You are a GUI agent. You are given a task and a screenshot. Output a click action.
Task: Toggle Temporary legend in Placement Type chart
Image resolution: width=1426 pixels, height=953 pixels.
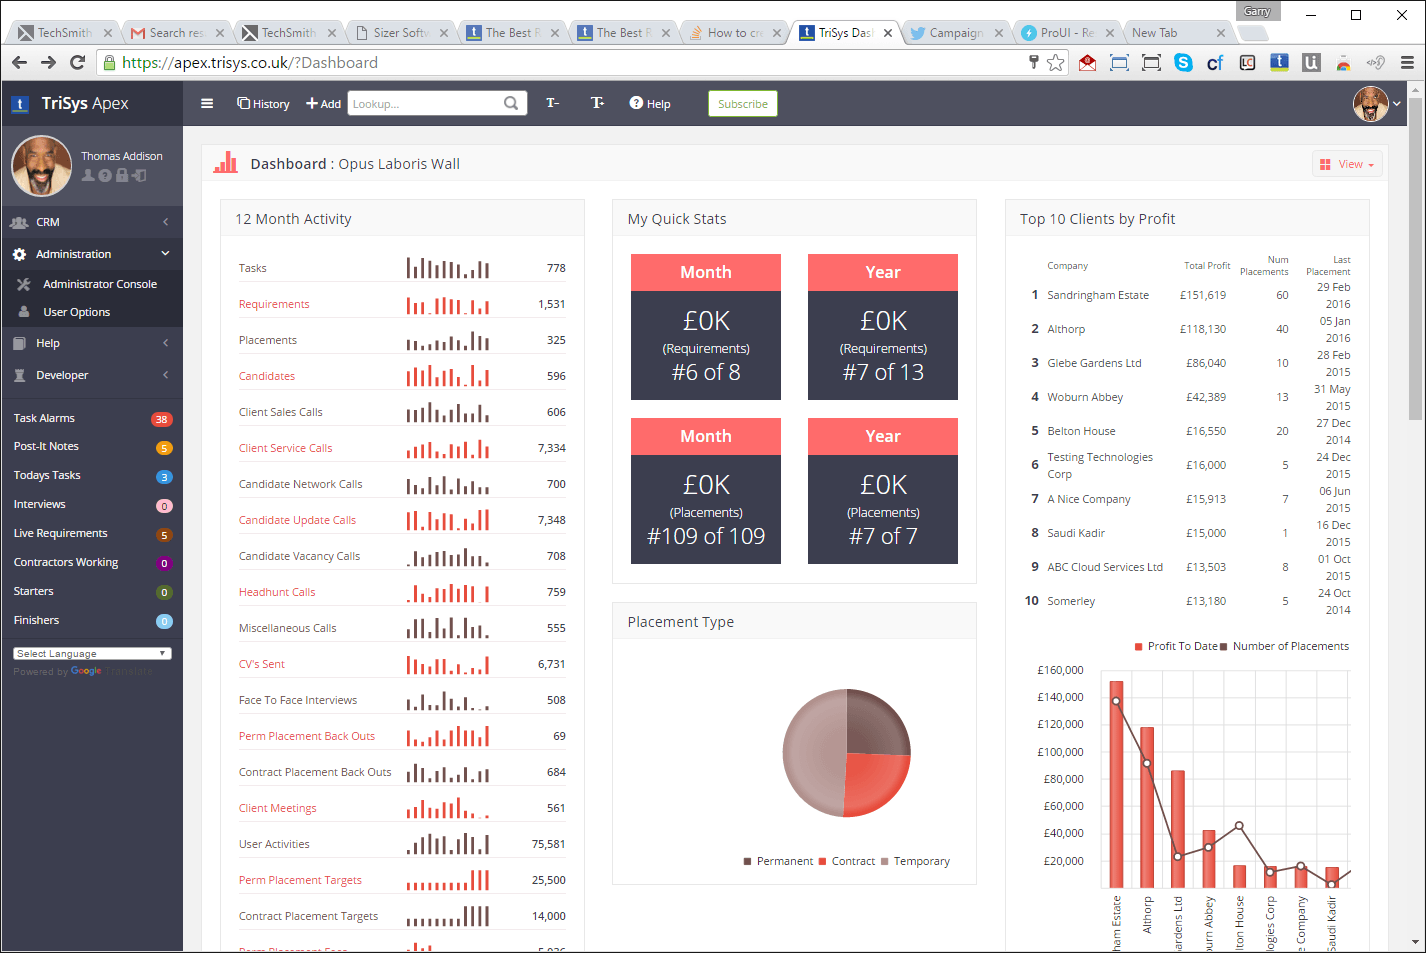915,861
